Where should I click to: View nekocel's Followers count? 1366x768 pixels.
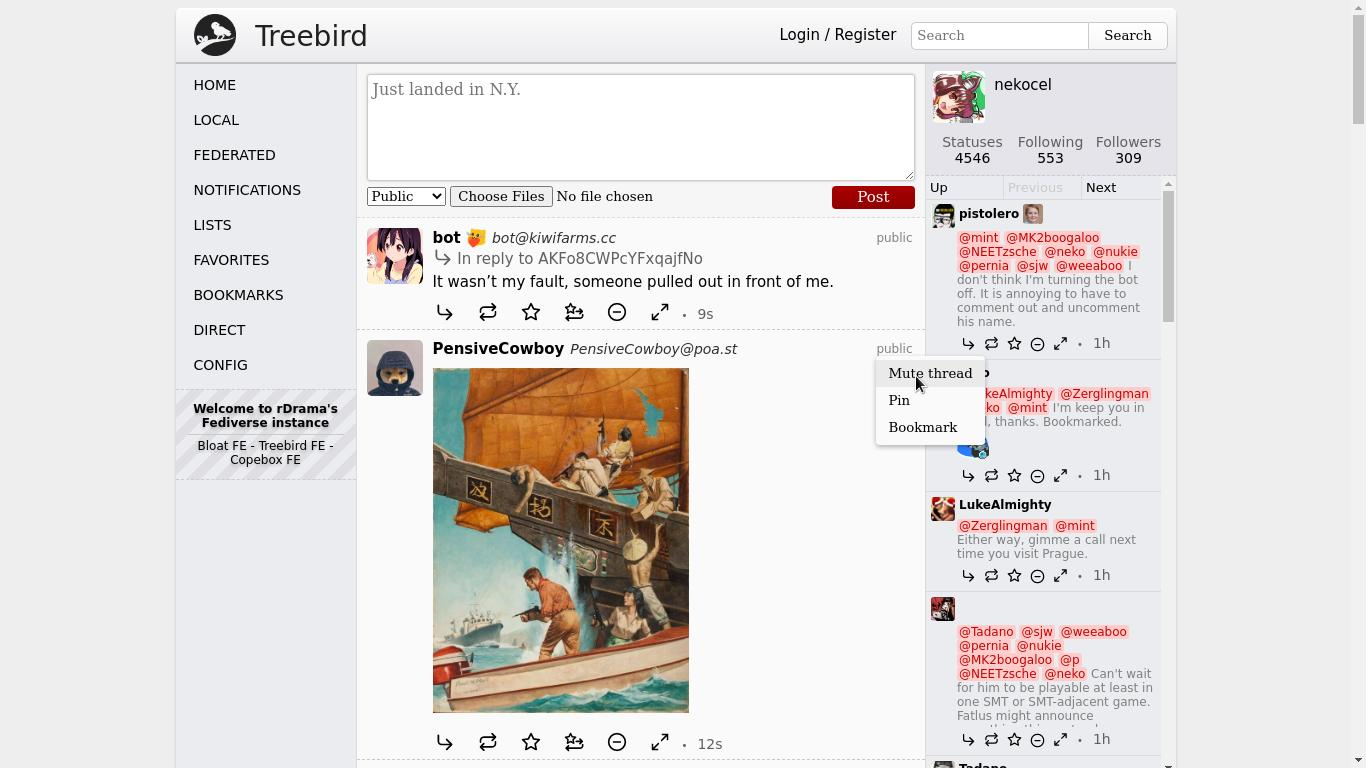click(x=1128, y=150)
